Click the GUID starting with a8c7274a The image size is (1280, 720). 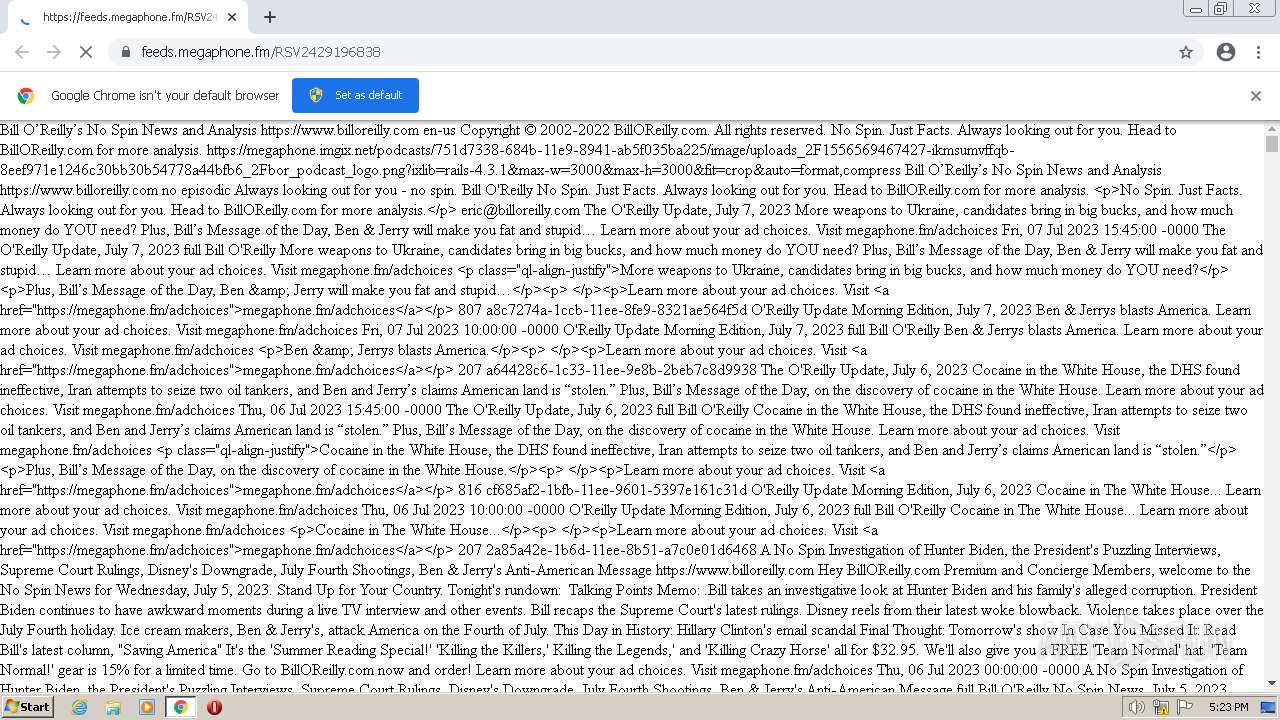click(617, 310)
